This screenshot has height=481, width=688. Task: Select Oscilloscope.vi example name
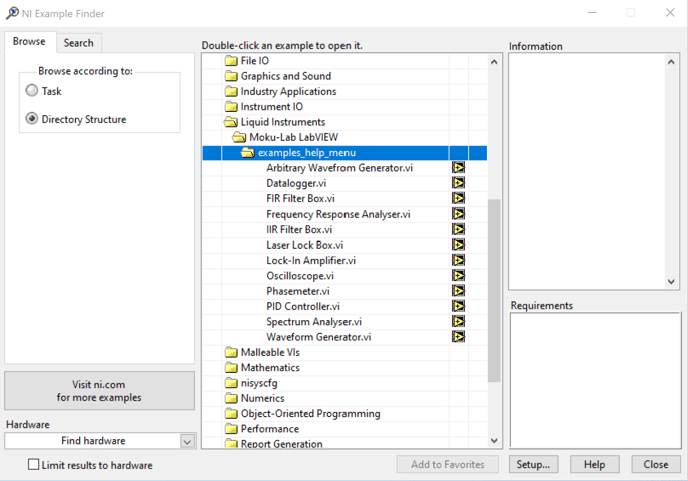300,276
